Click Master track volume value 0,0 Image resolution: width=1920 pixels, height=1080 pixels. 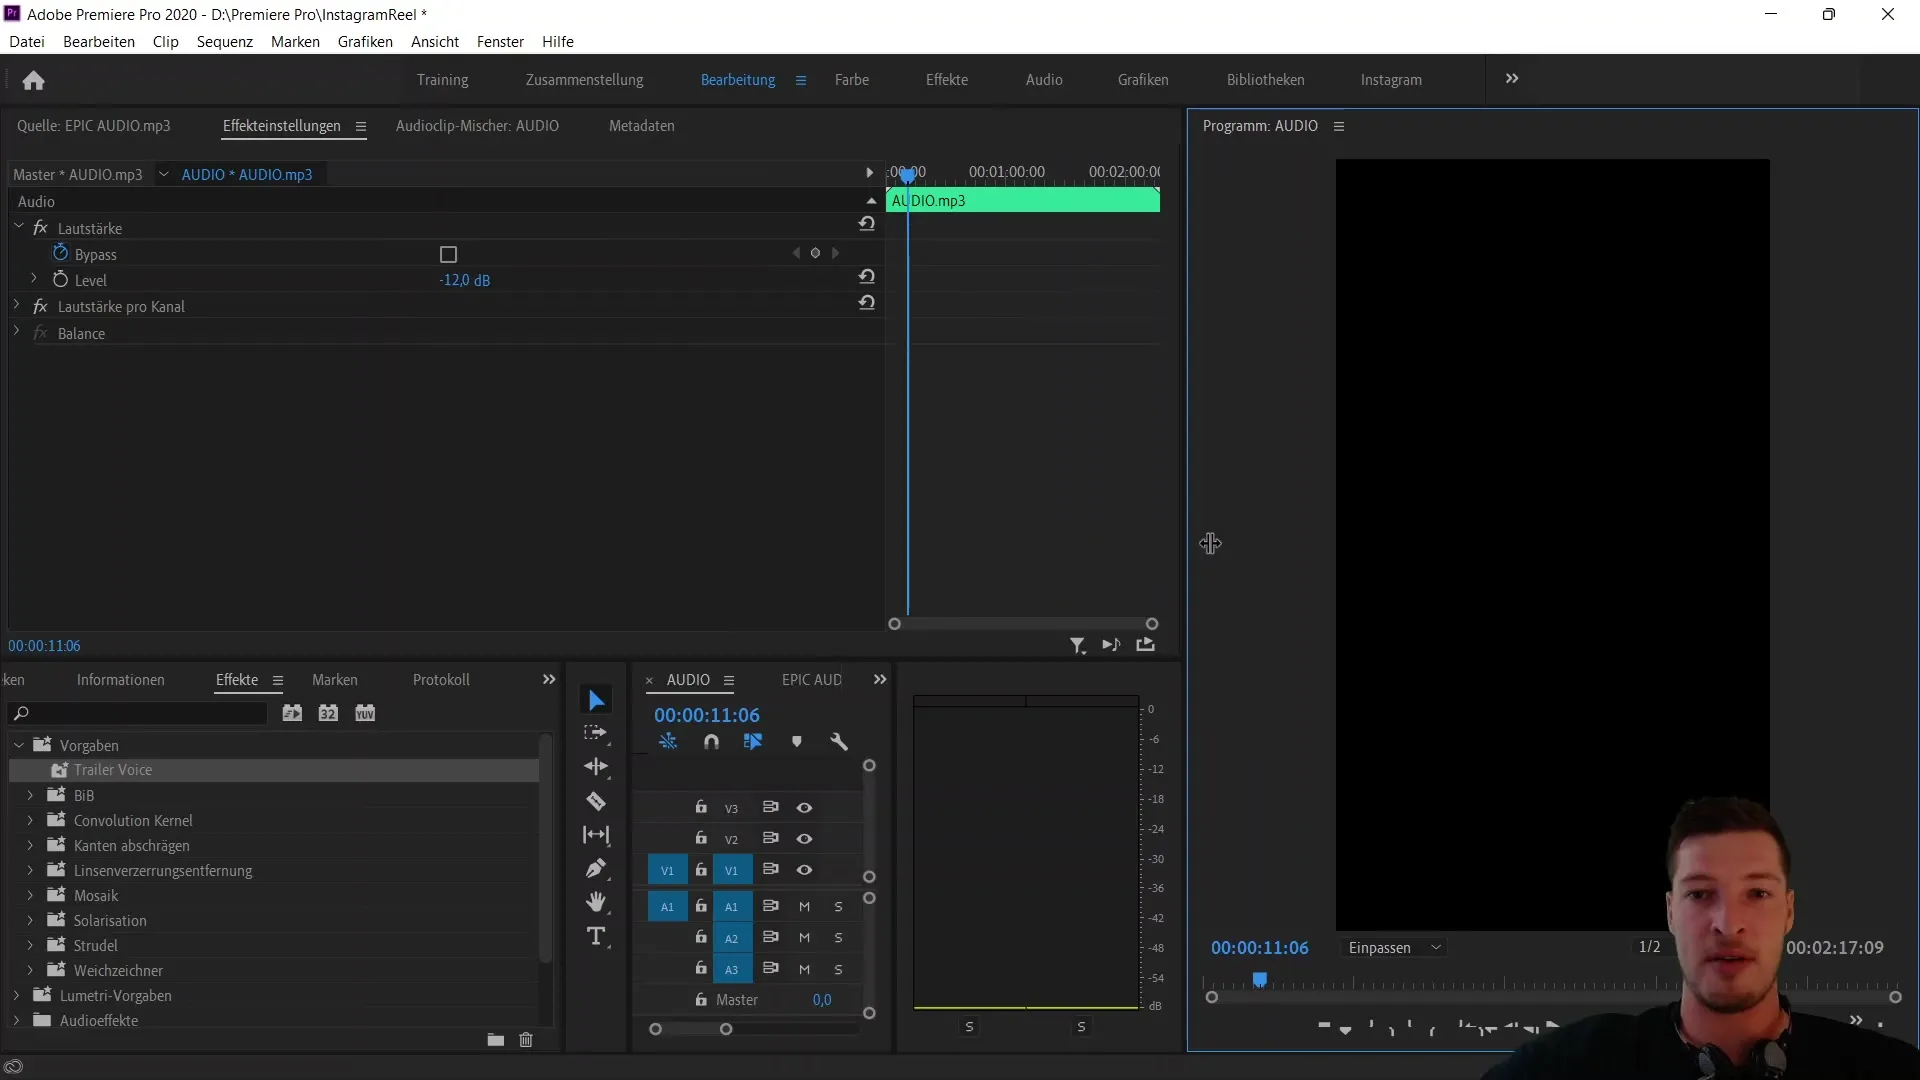click(822, 1000)
